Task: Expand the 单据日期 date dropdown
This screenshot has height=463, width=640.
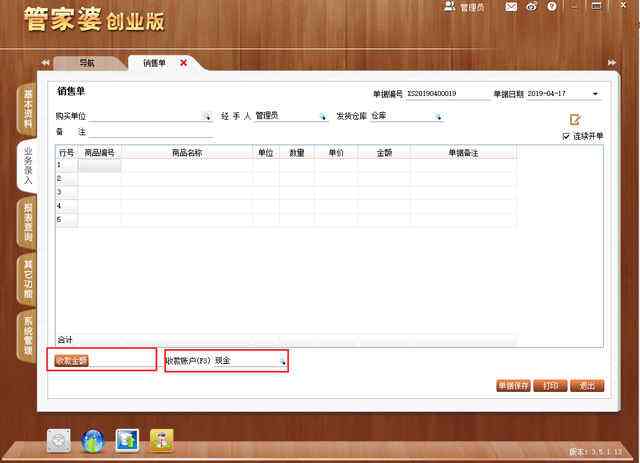Action: (x=595, y=94)
